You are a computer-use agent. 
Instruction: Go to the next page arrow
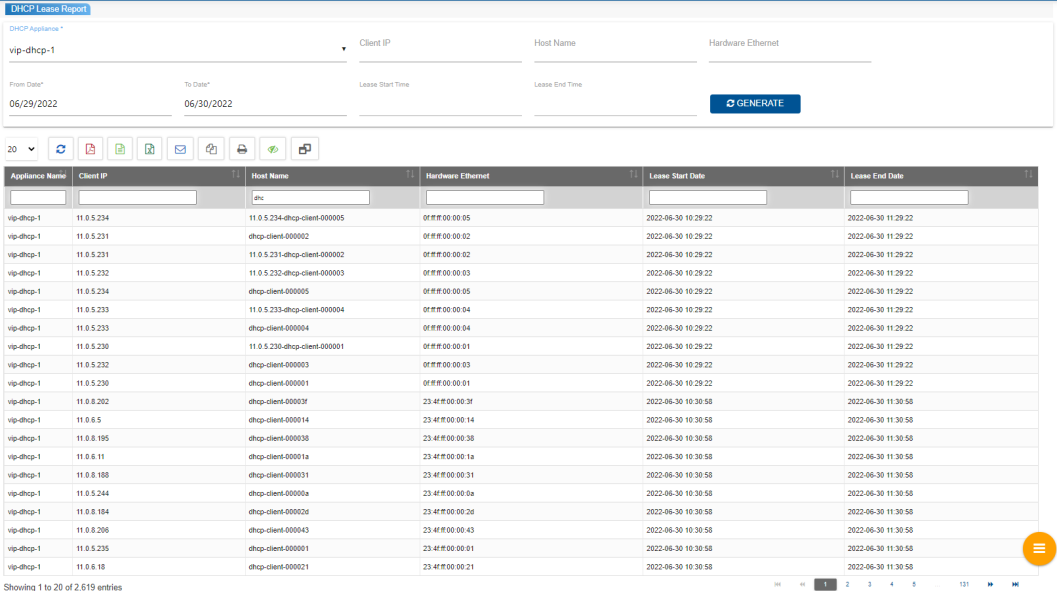[990, 584]
